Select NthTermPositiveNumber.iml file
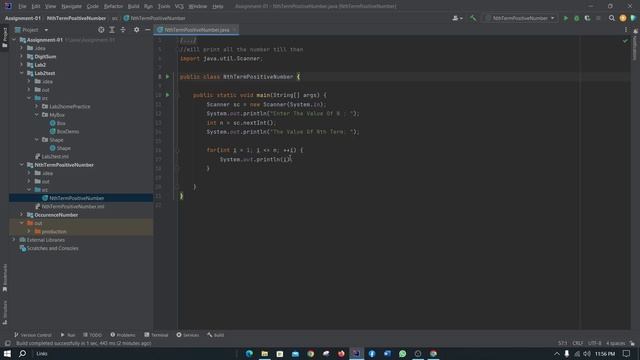640x360 pixels. click(69, 207)
